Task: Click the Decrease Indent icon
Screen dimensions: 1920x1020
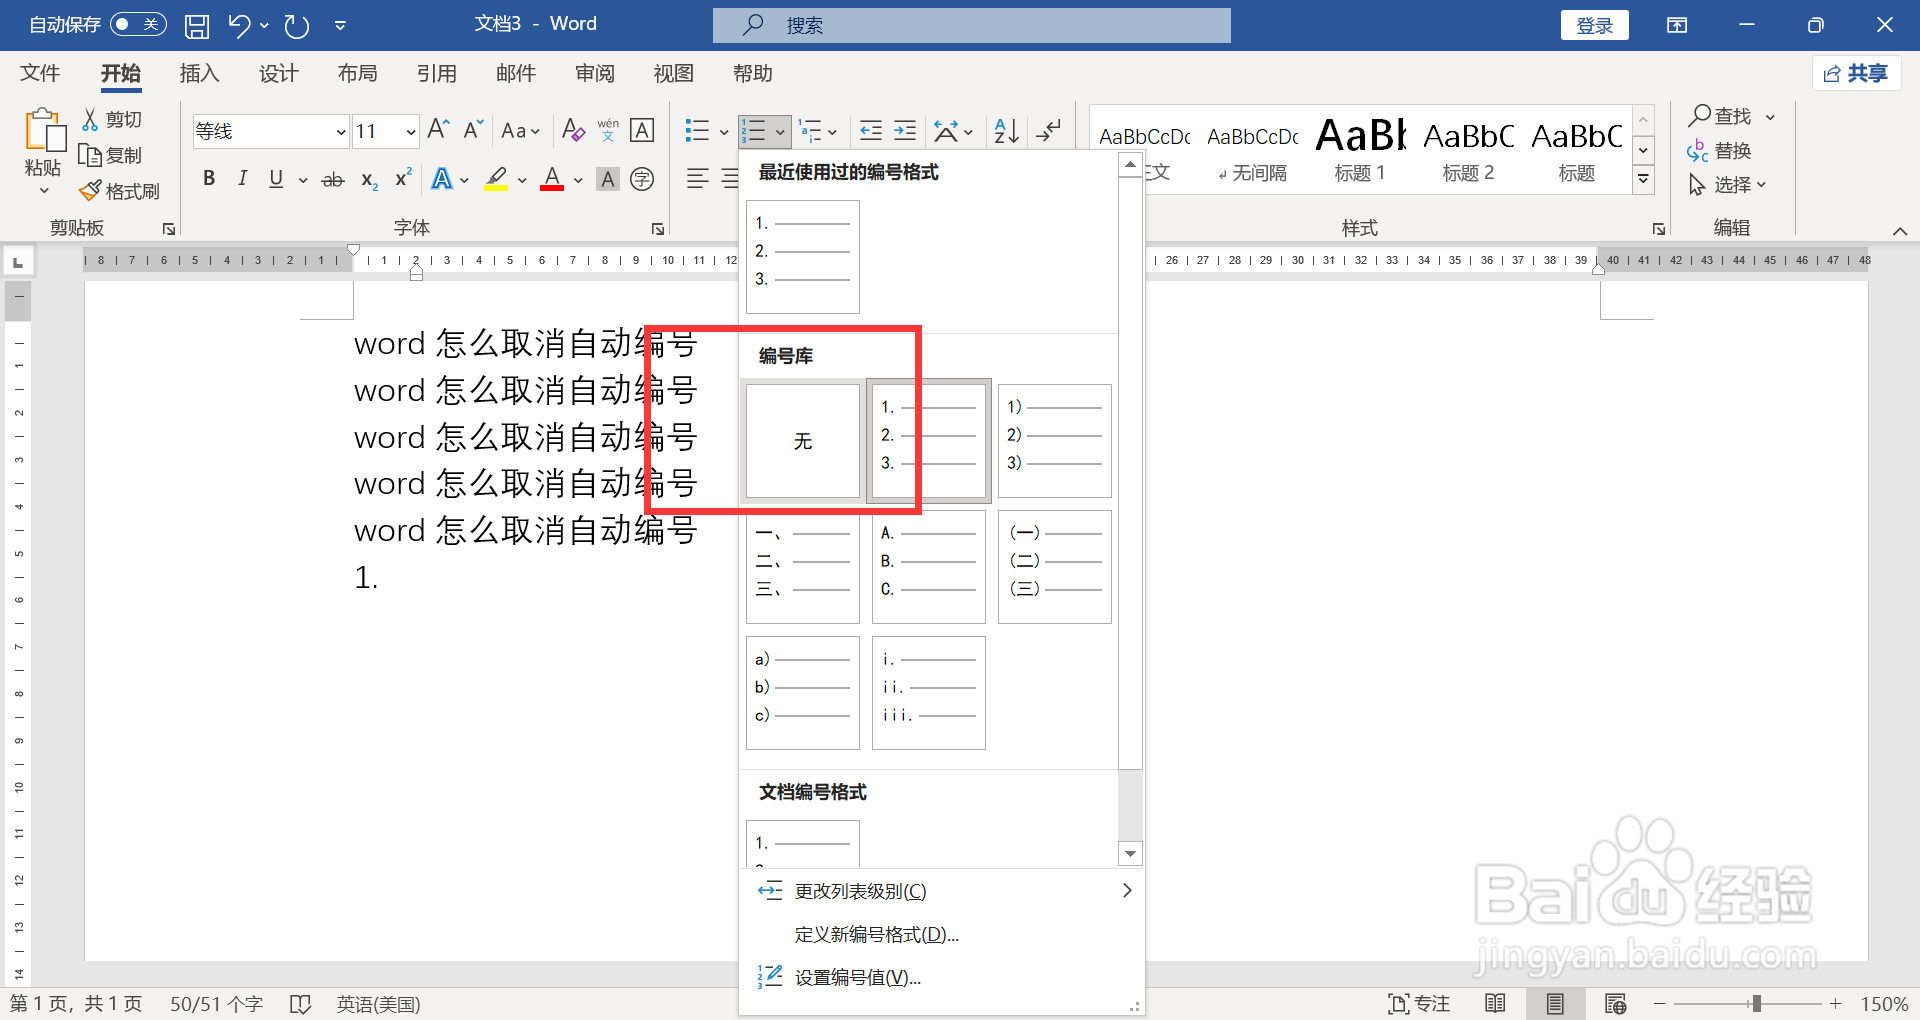Action: [871, 130]
